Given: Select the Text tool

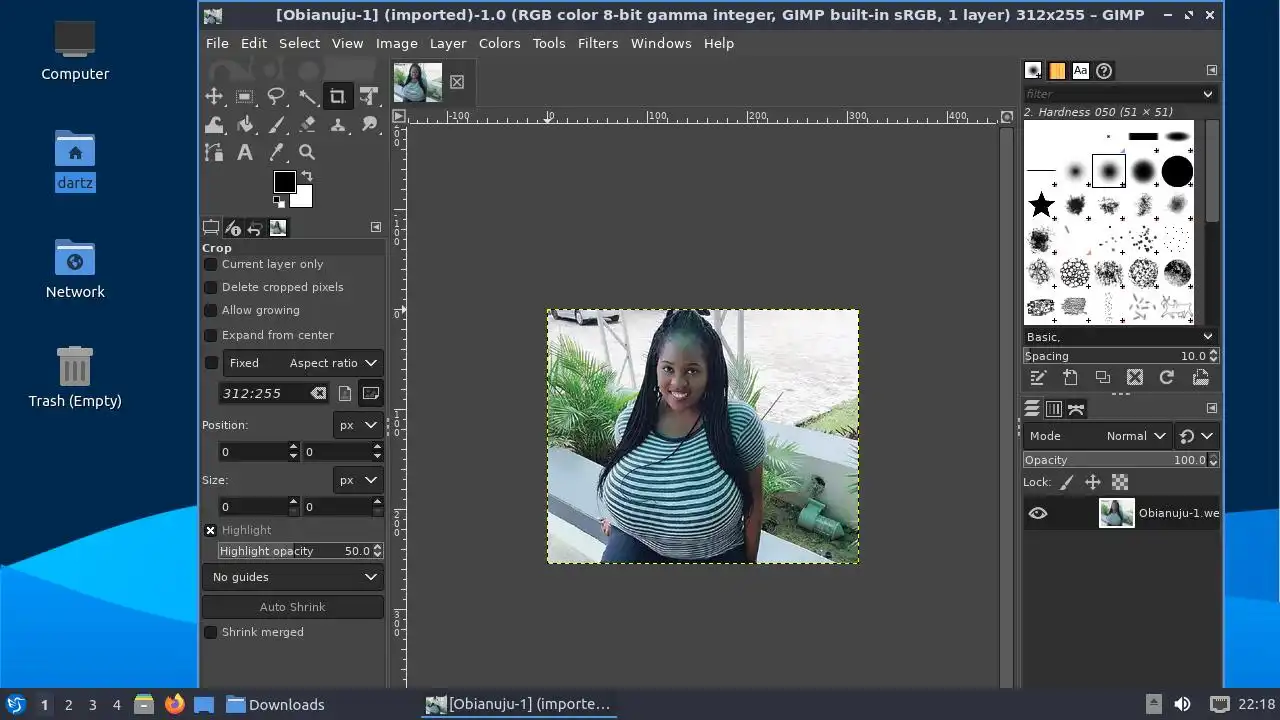Looking at the screenshot, I should [245, 152].
